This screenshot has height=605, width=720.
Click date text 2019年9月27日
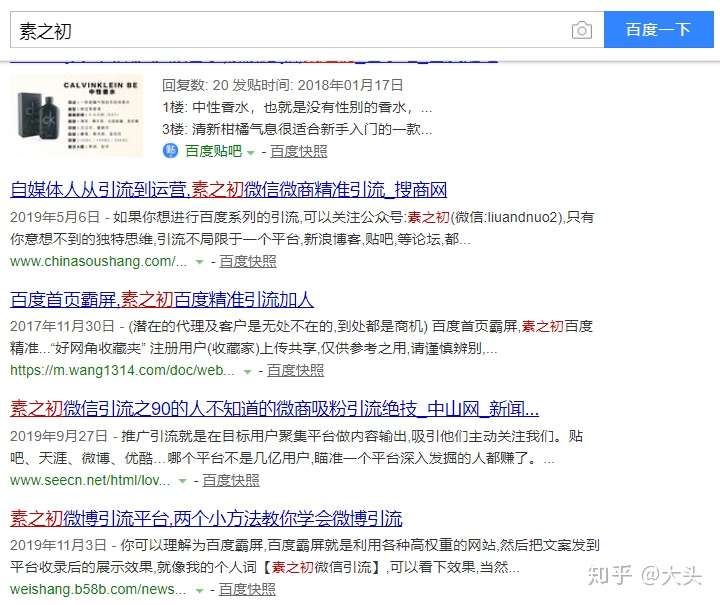[x=58, y=436]
